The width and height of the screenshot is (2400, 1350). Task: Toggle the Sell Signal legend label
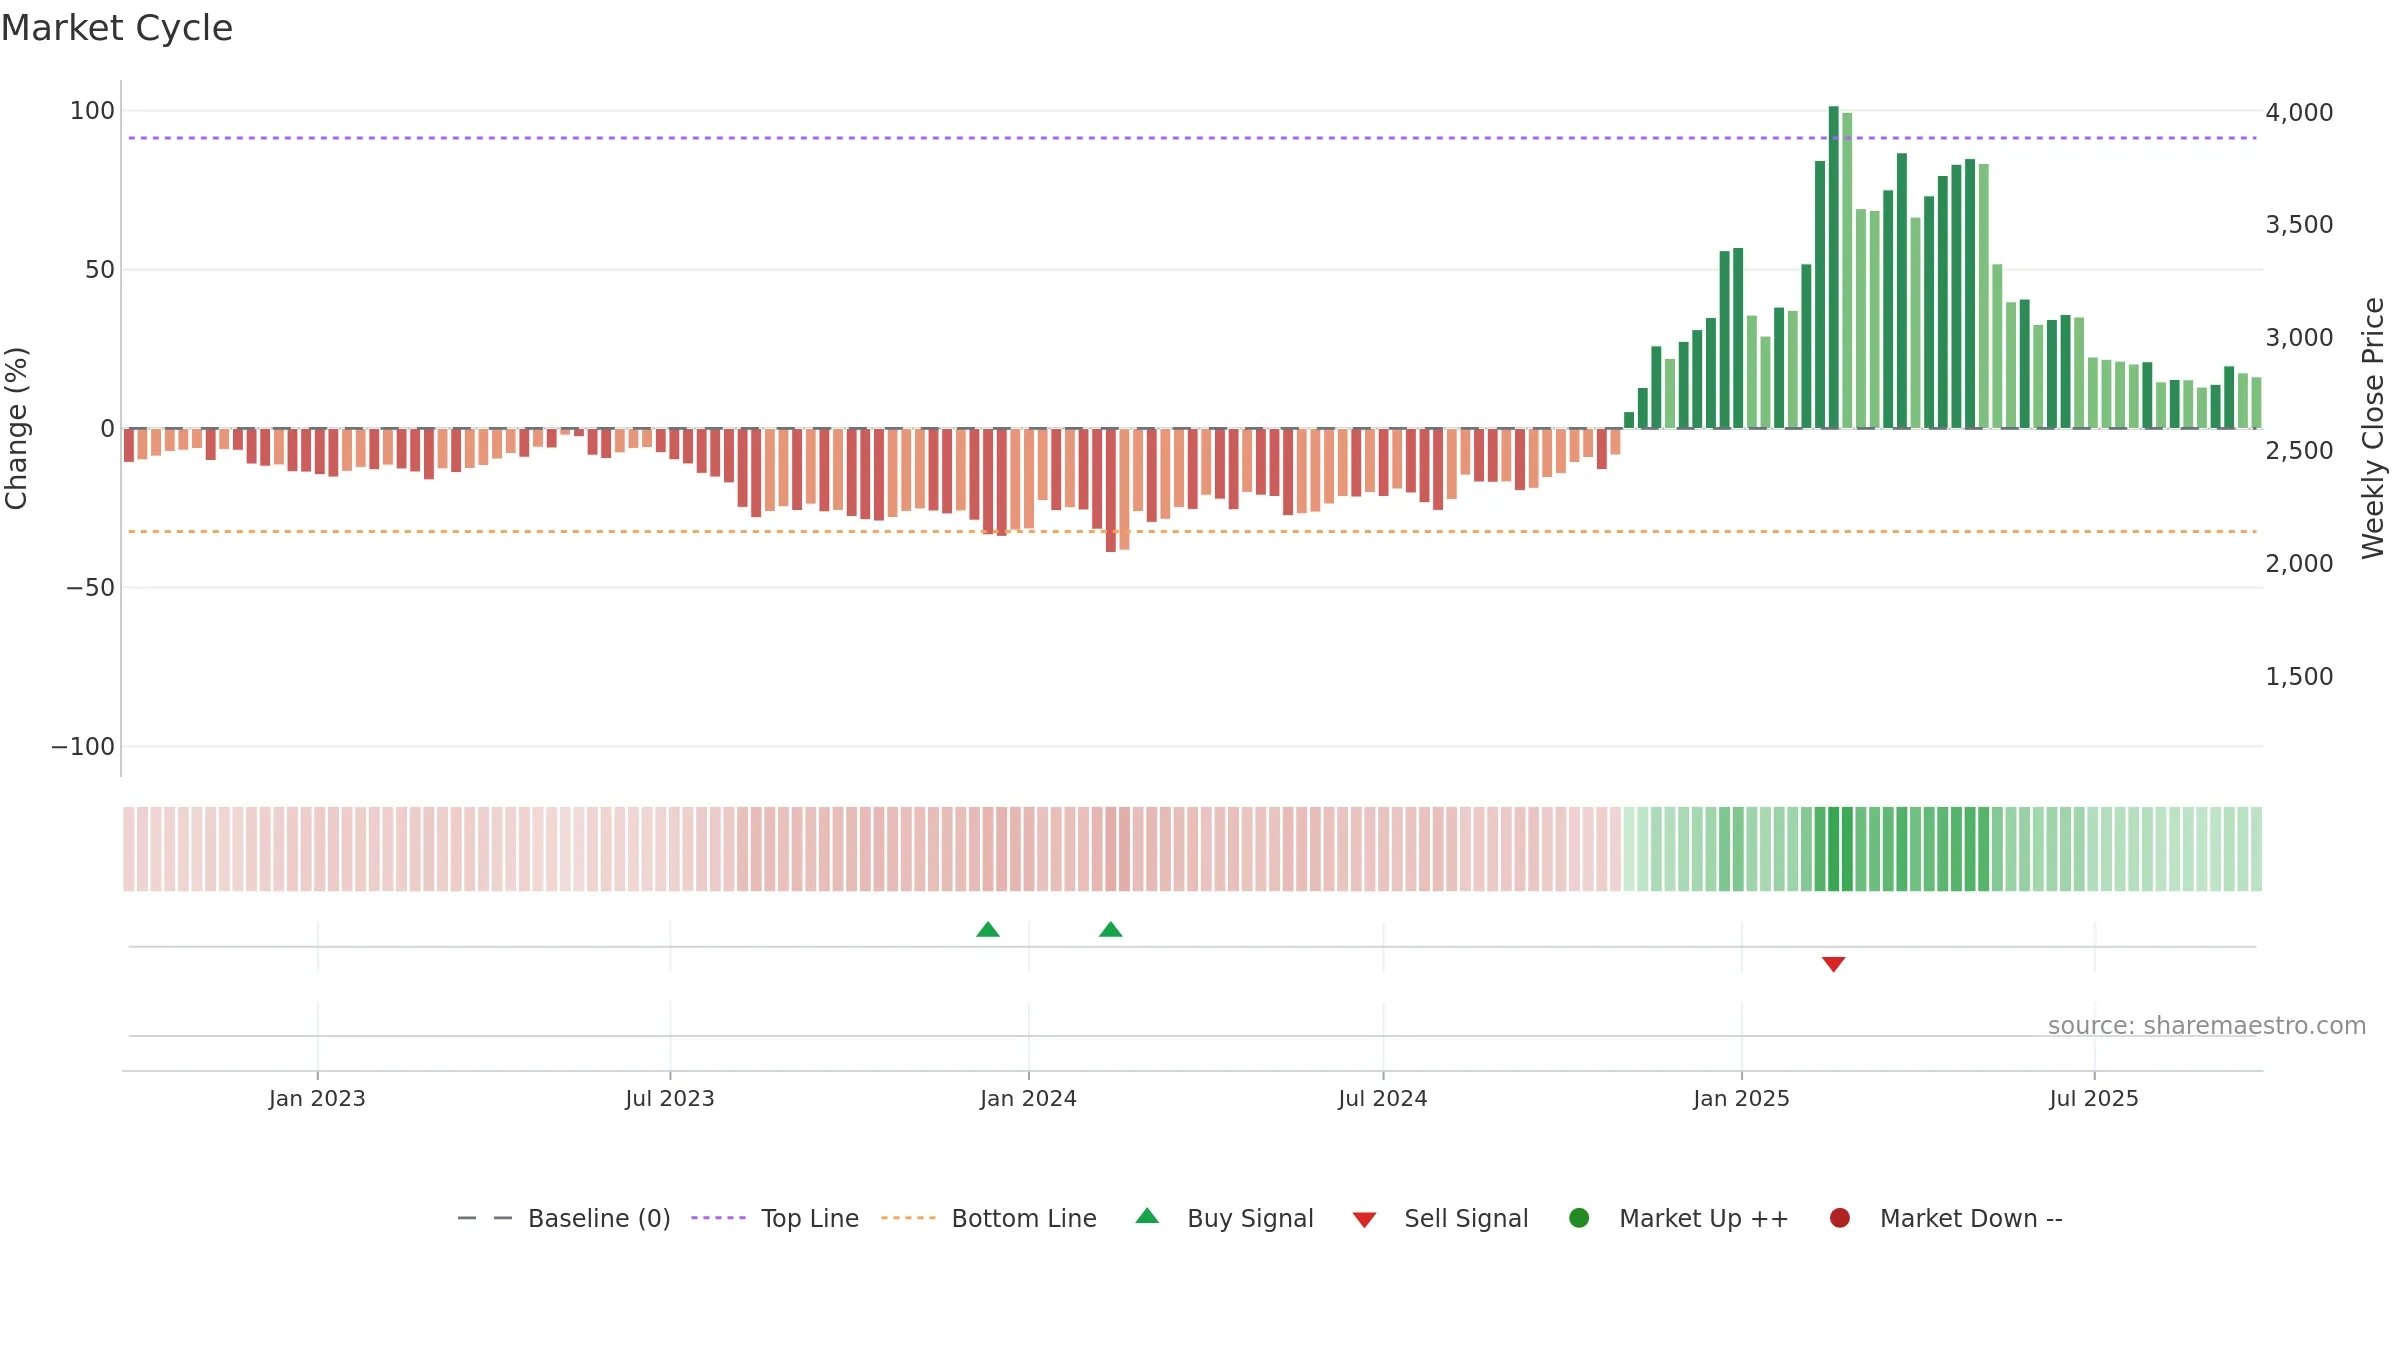click(1466, 1218)
